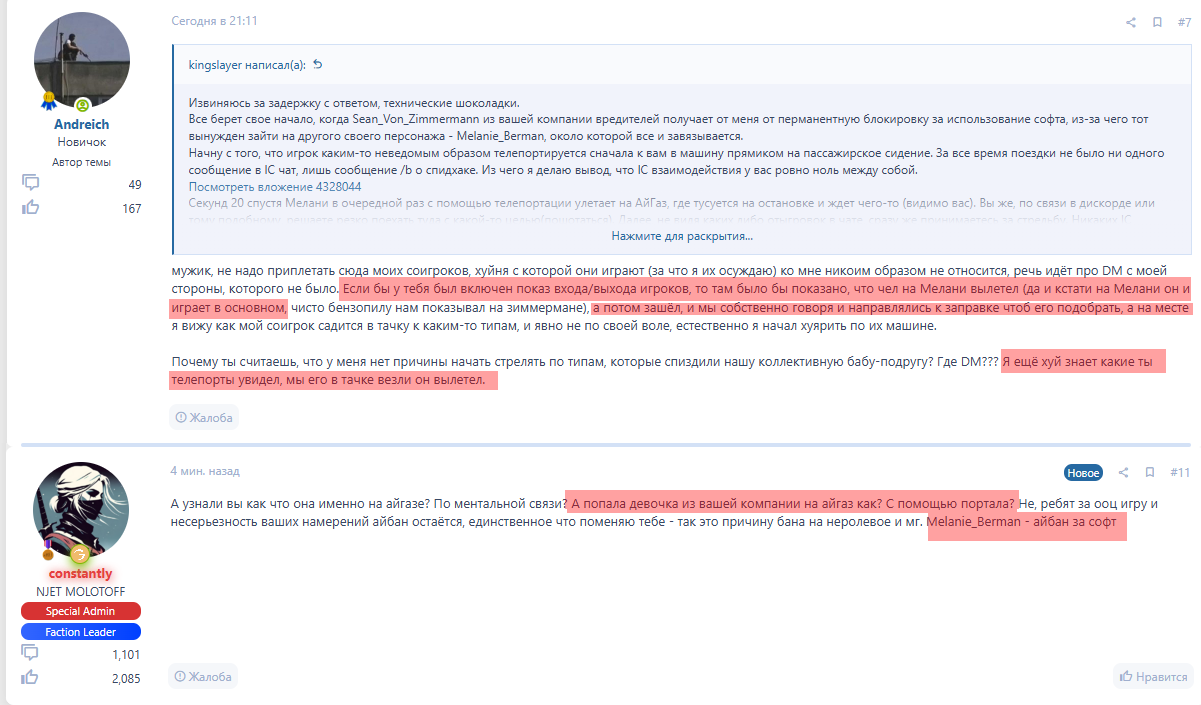Report constantly's post with Жалоба button

(x=204, y=677)
